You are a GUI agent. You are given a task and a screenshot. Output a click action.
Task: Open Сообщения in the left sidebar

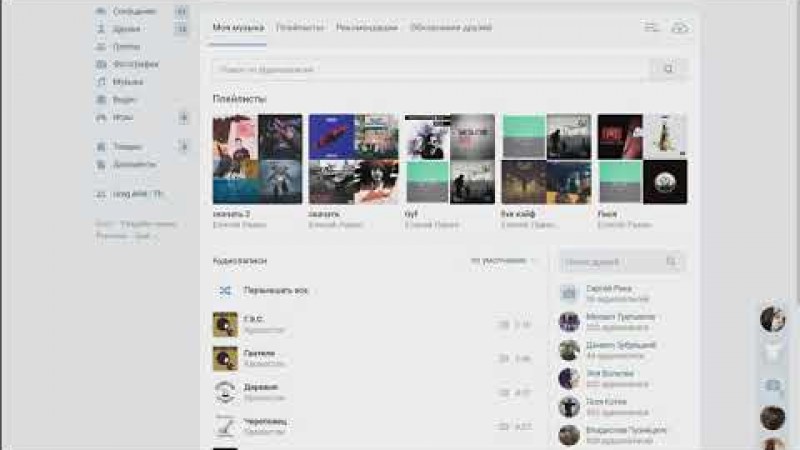(134, 11)
